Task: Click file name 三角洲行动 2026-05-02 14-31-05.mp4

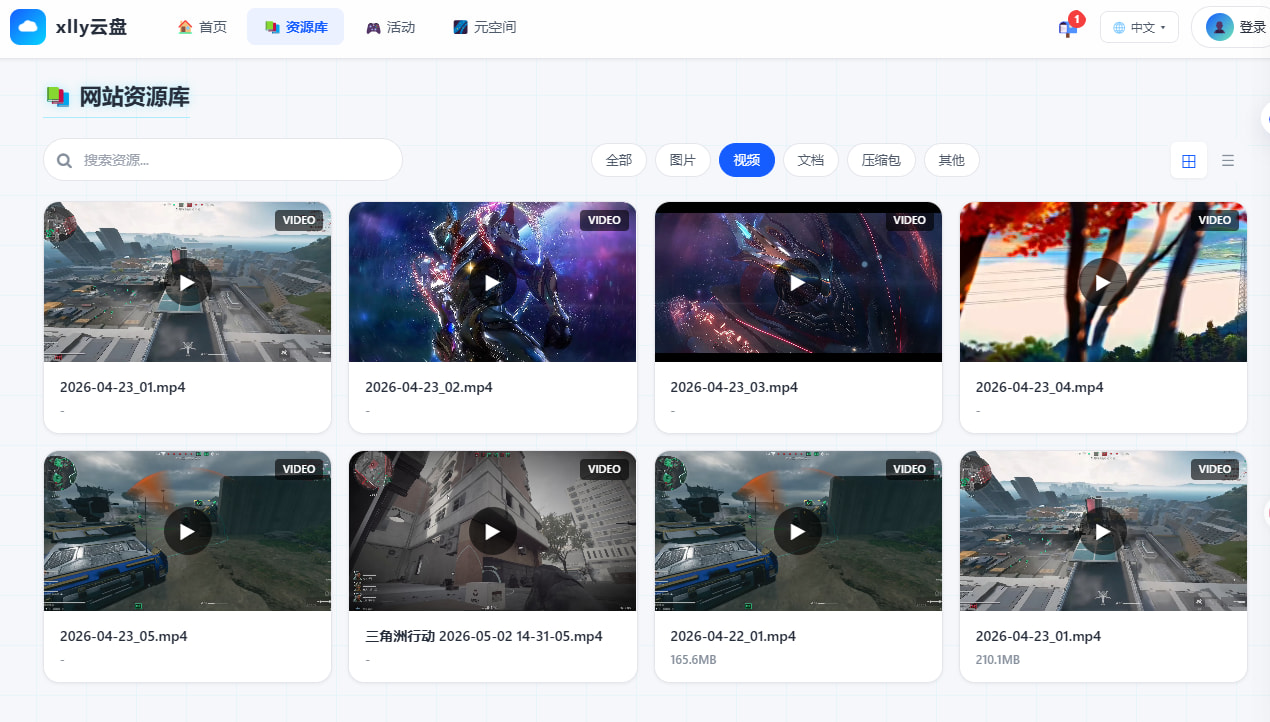Action: pyautogui.click(x=484, y=636)
